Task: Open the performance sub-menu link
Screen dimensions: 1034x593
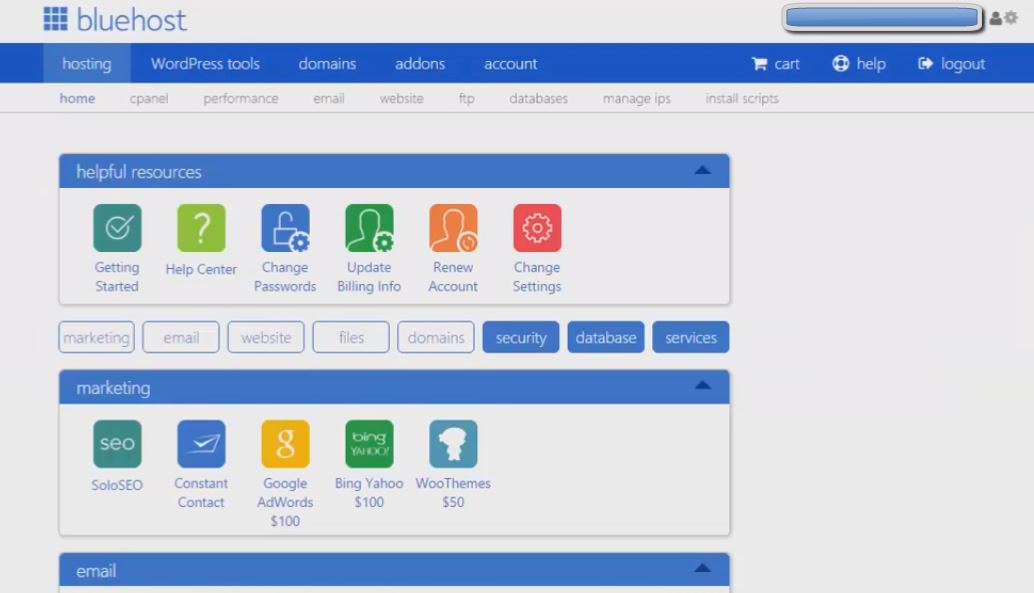Action: (x=241, y=98)
